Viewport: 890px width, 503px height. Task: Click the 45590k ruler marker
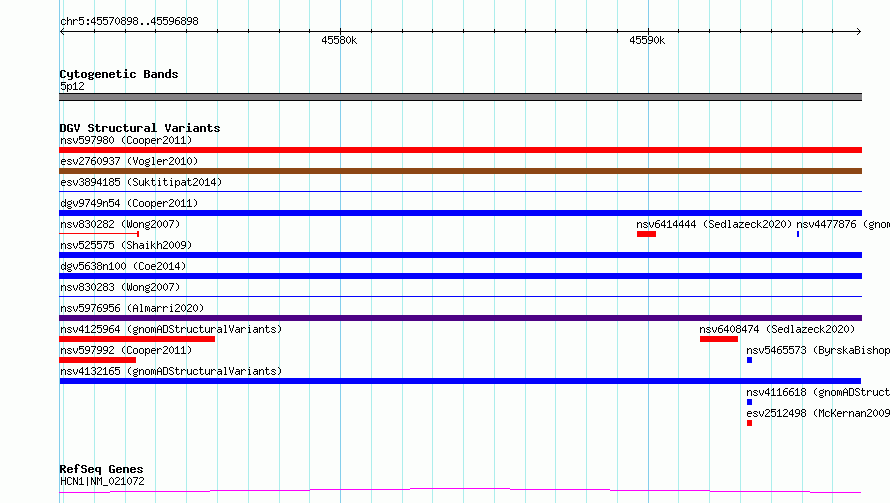(647, 40)
